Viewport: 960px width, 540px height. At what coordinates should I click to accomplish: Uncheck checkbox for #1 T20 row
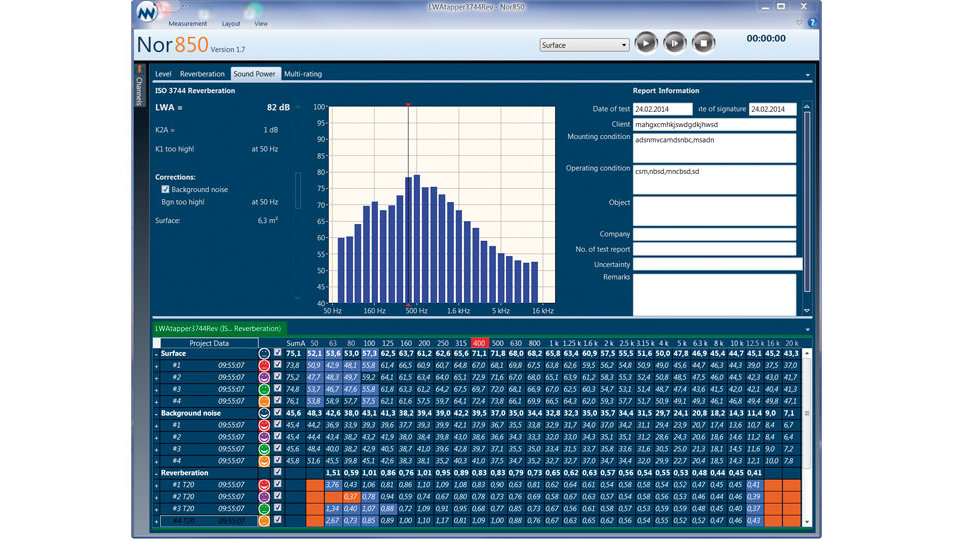[278, 484]
